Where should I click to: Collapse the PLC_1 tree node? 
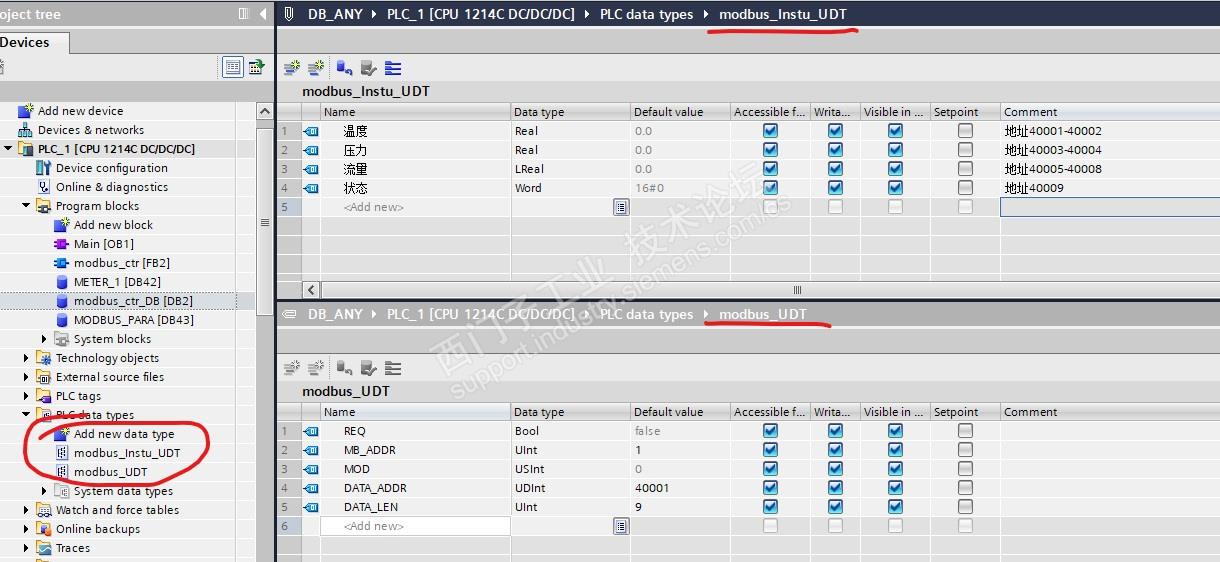pos(9,149)
